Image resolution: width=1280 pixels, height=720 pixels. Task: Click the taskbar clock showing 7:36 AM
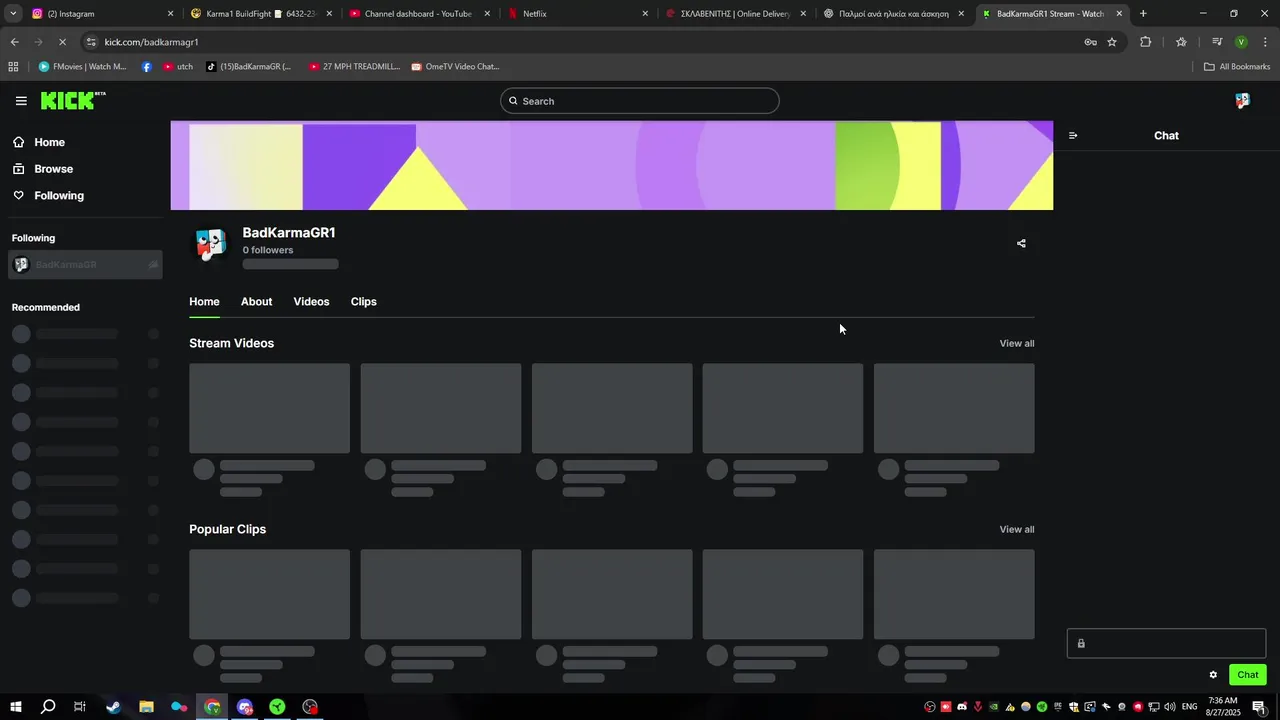[x=1223, y=707]
